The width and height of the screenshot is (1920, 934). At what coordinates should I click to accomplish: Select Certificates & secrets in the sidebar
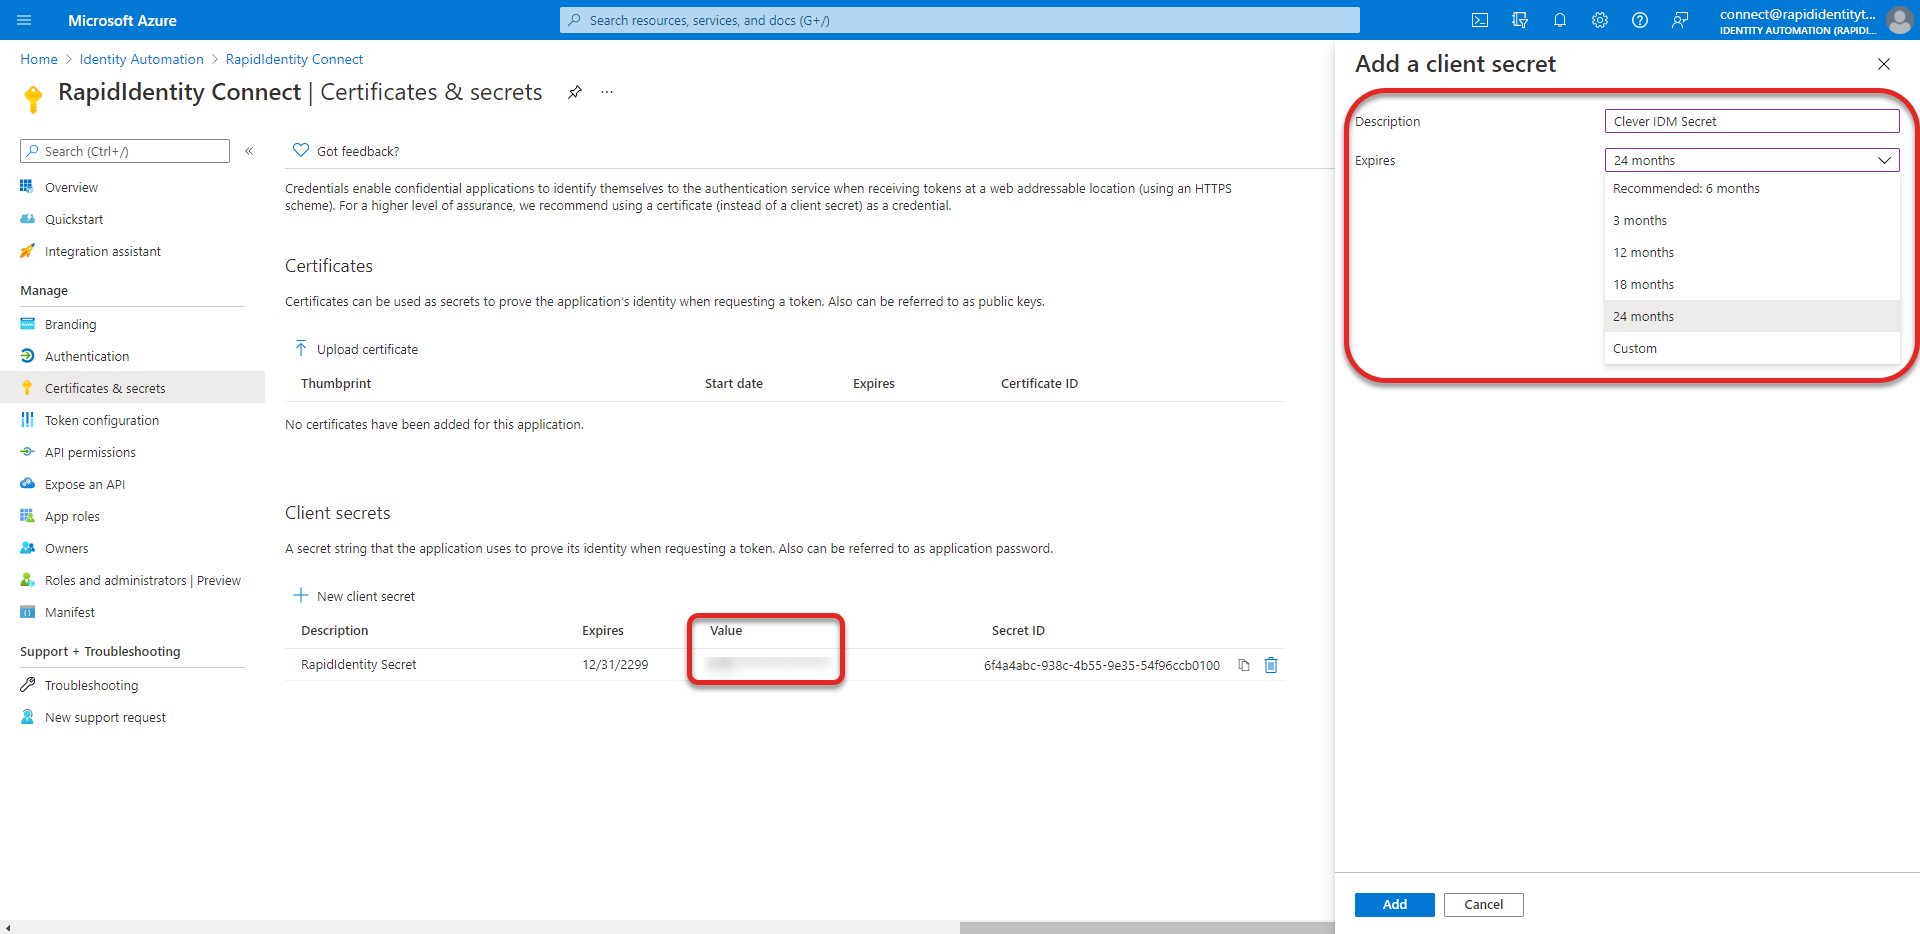pos(132,388)
